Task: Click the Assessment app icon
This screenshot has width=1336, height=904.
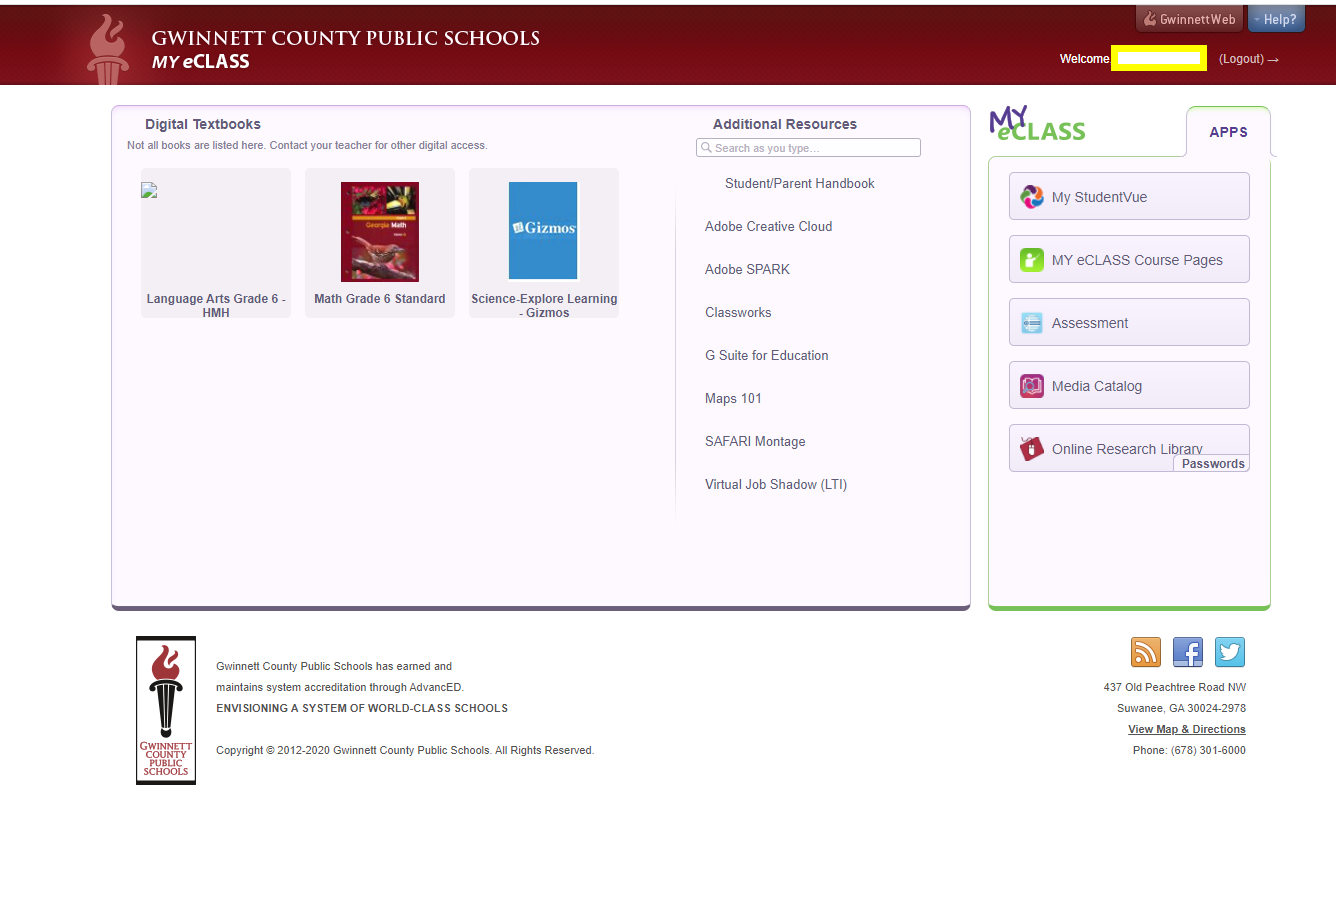Action: (1032, 323)
